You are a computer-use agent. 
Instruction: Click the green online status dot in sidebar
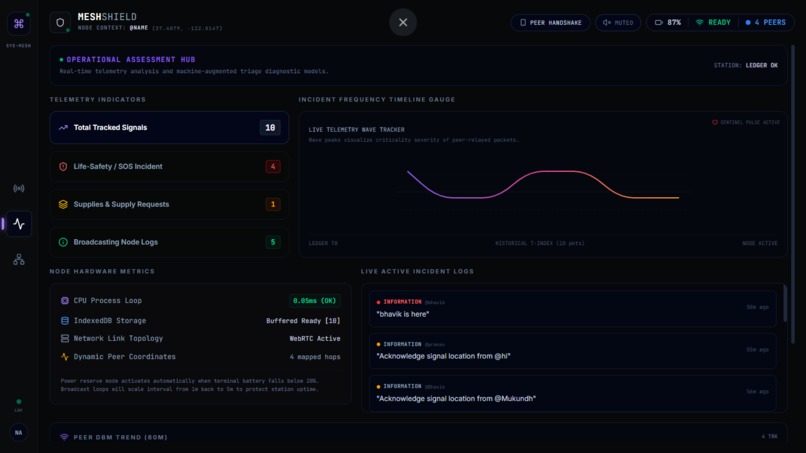pyautogui.click(x=19, y=402)
